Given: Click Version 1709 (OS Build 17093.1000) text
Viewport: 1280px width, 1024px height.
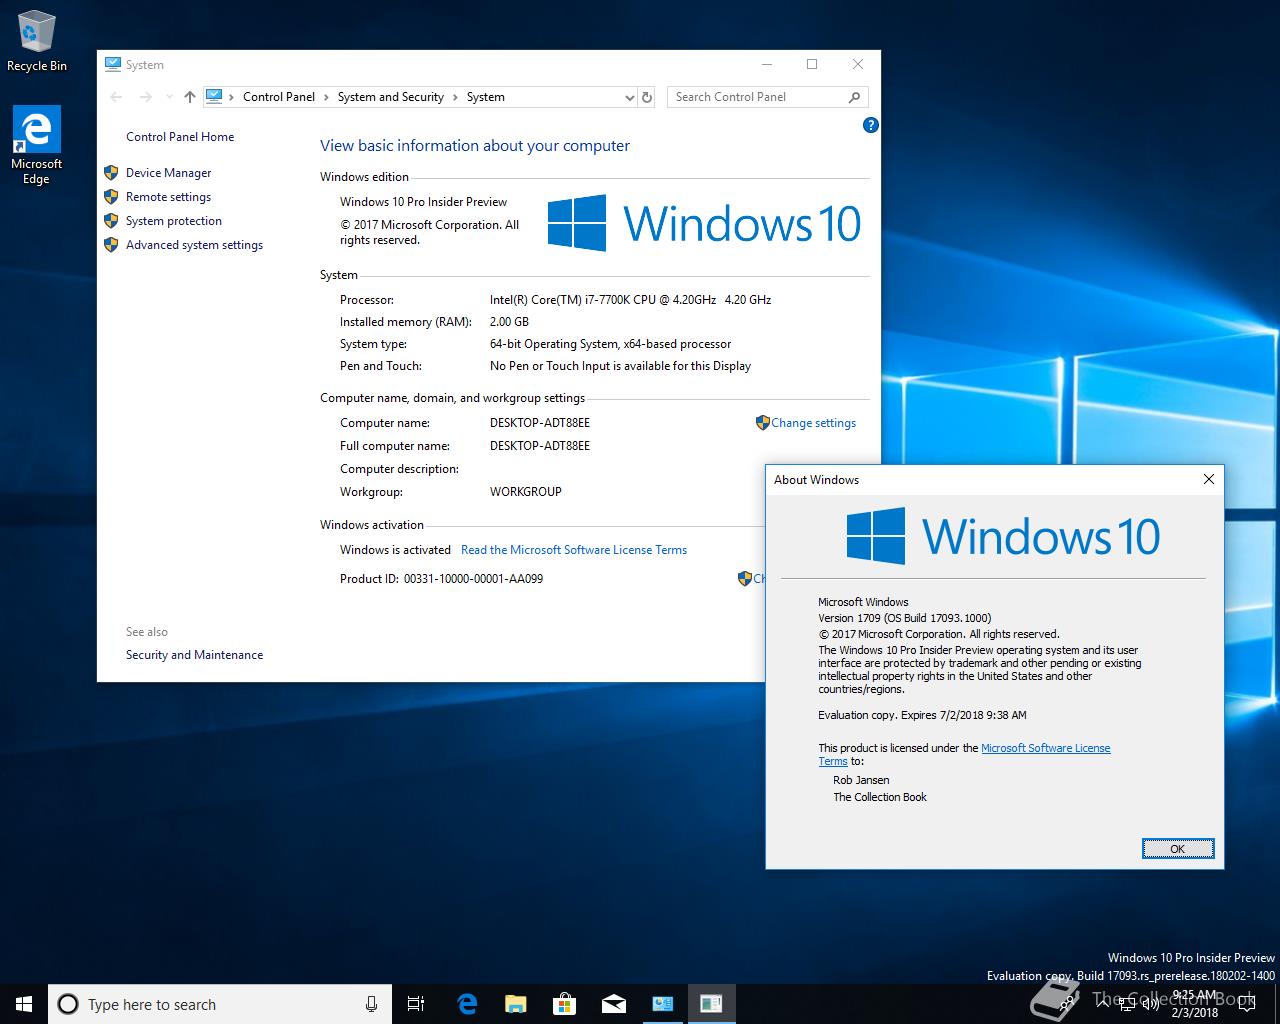Looking at the screenshot, I should [x=905, y=618].
